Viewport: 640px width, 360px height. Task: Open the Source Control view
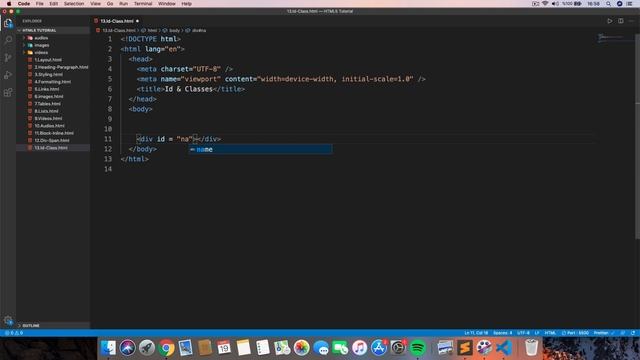pyautogui.click(x=8, y=58)
